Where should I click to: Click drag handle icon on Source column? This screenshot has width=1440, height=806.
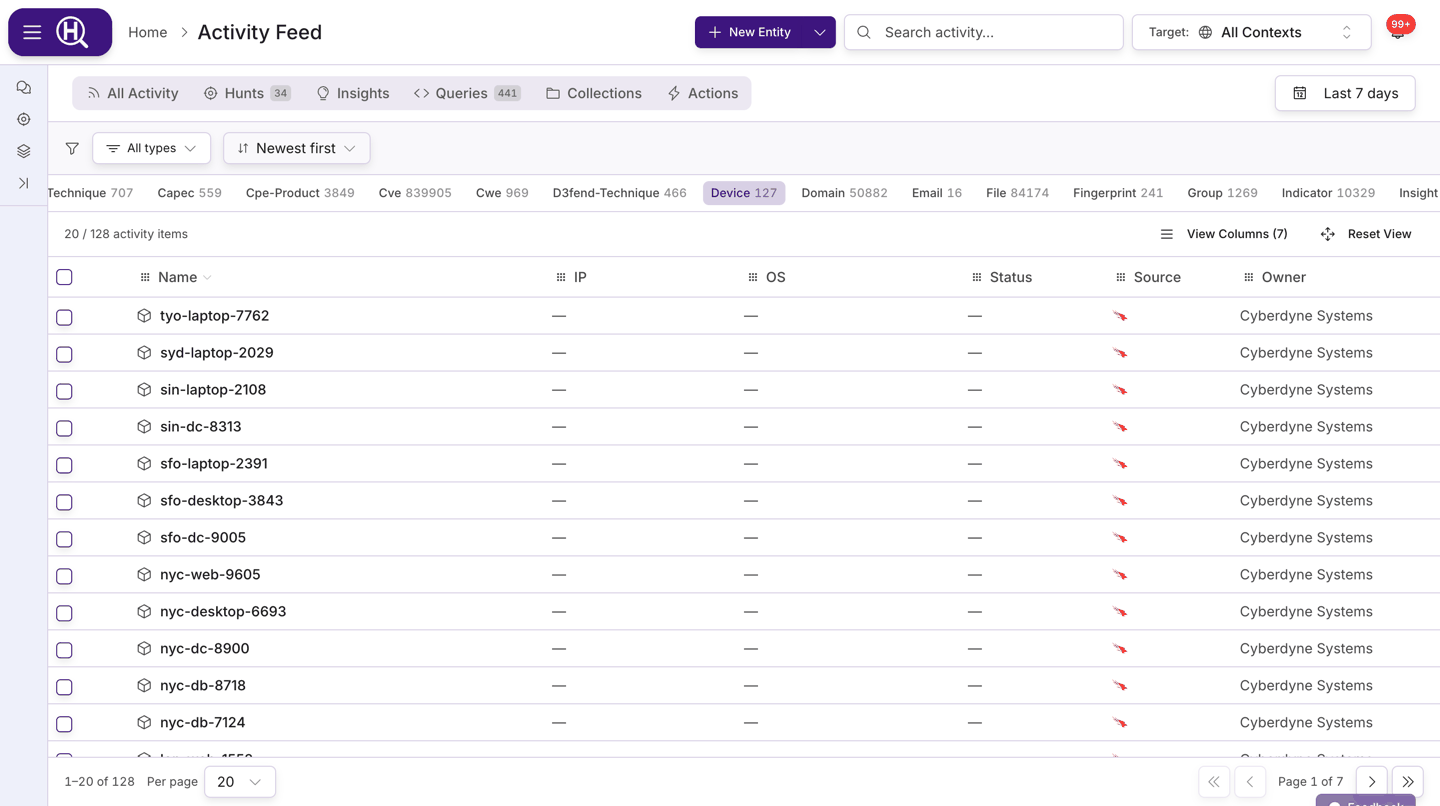point(1120,277)
